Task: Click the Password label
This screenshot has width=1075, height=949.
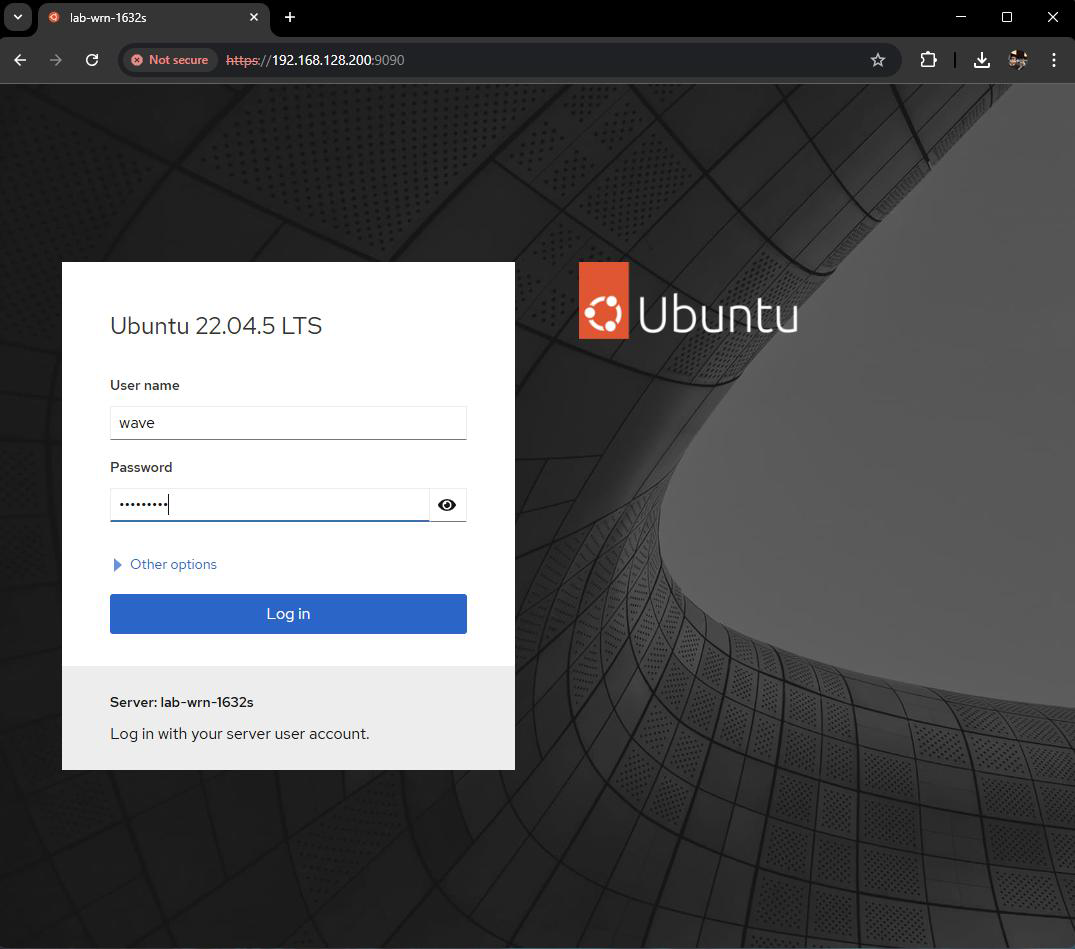Action: coord(141,468)
